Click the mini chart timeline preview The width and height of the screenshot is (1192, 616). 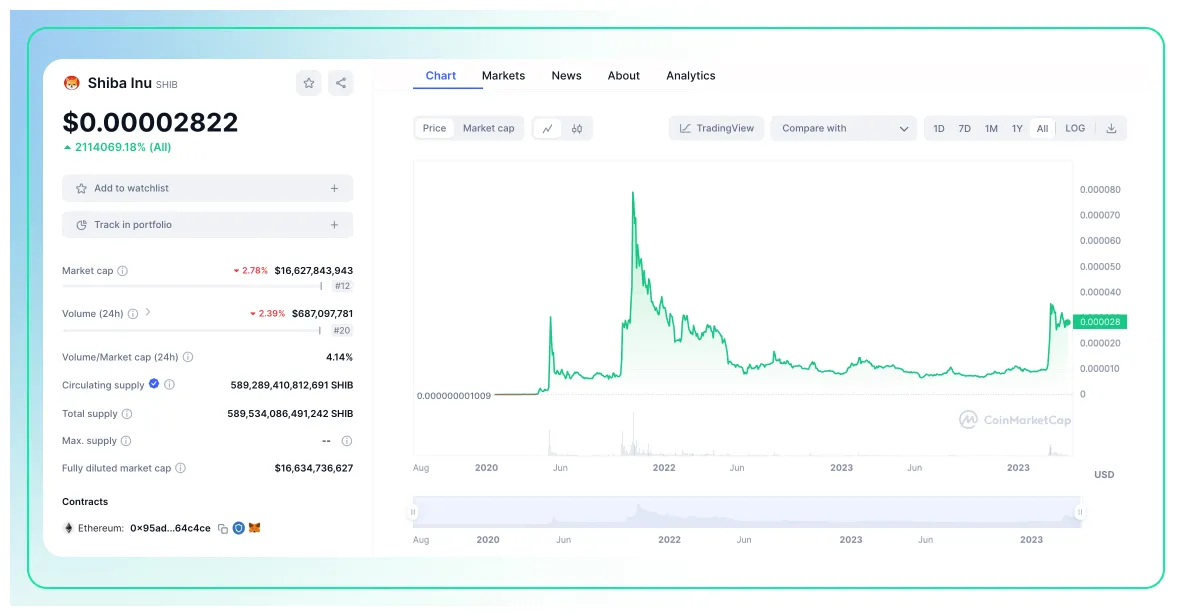[x=745, y=510]
